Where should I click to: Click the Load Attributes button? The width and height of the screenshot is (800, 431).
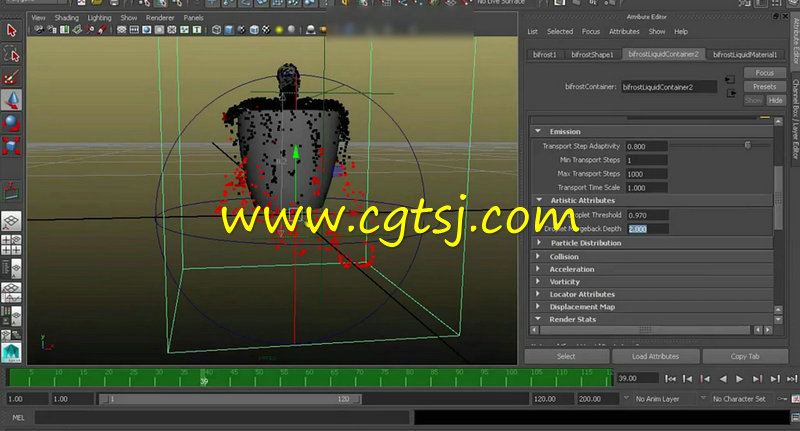(x=655, y=357)
